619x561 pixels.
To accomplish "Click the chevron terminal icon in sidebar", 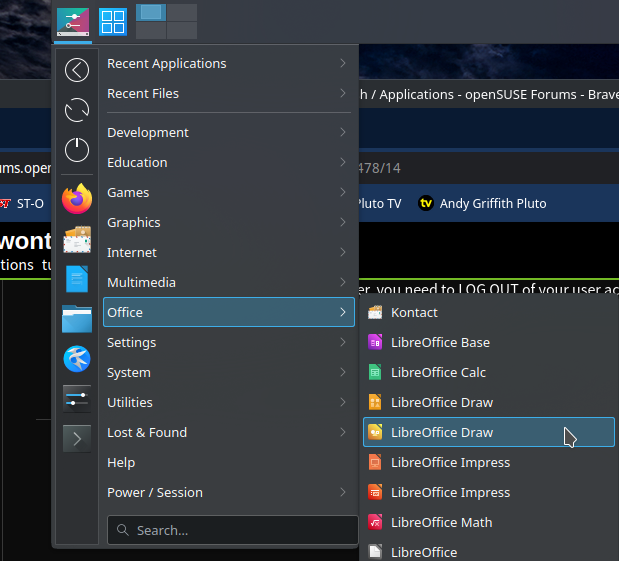I will tap(77, 438).
